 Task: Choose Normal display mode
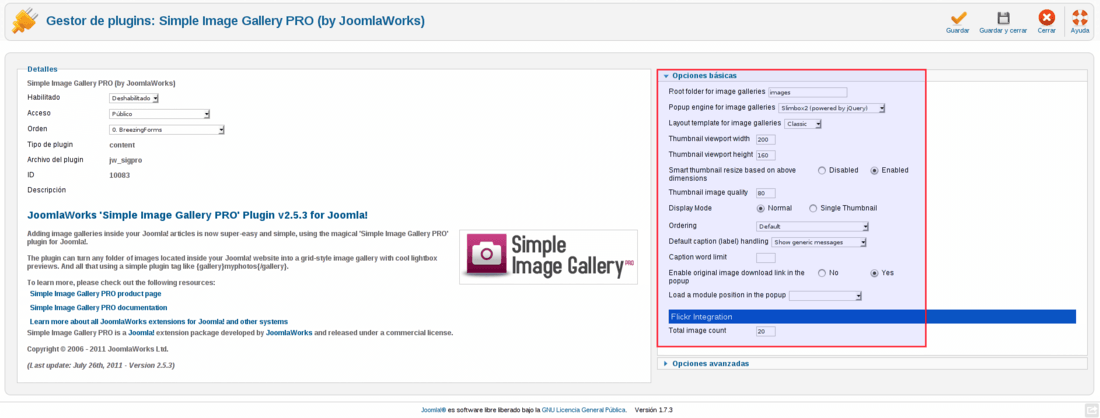(x=760, y=208)
